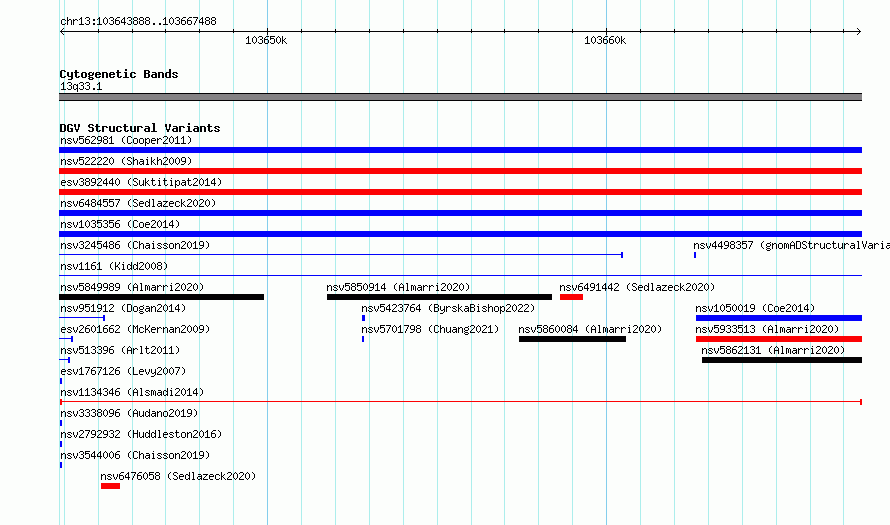Select the gray 13q33.1 cytogenetic band
The height and width of the screenshot is (525, 890).
[460, 97]
